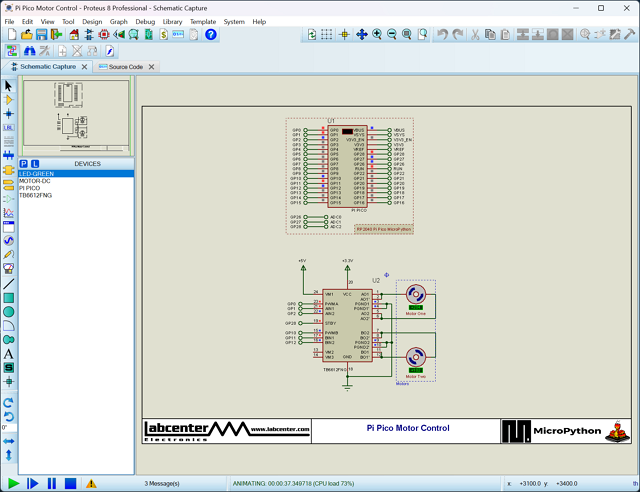Image resolution: width=640 pixels, height=492 pixels.
Task: Close the Source Code tab
Action: click(151, 67)
